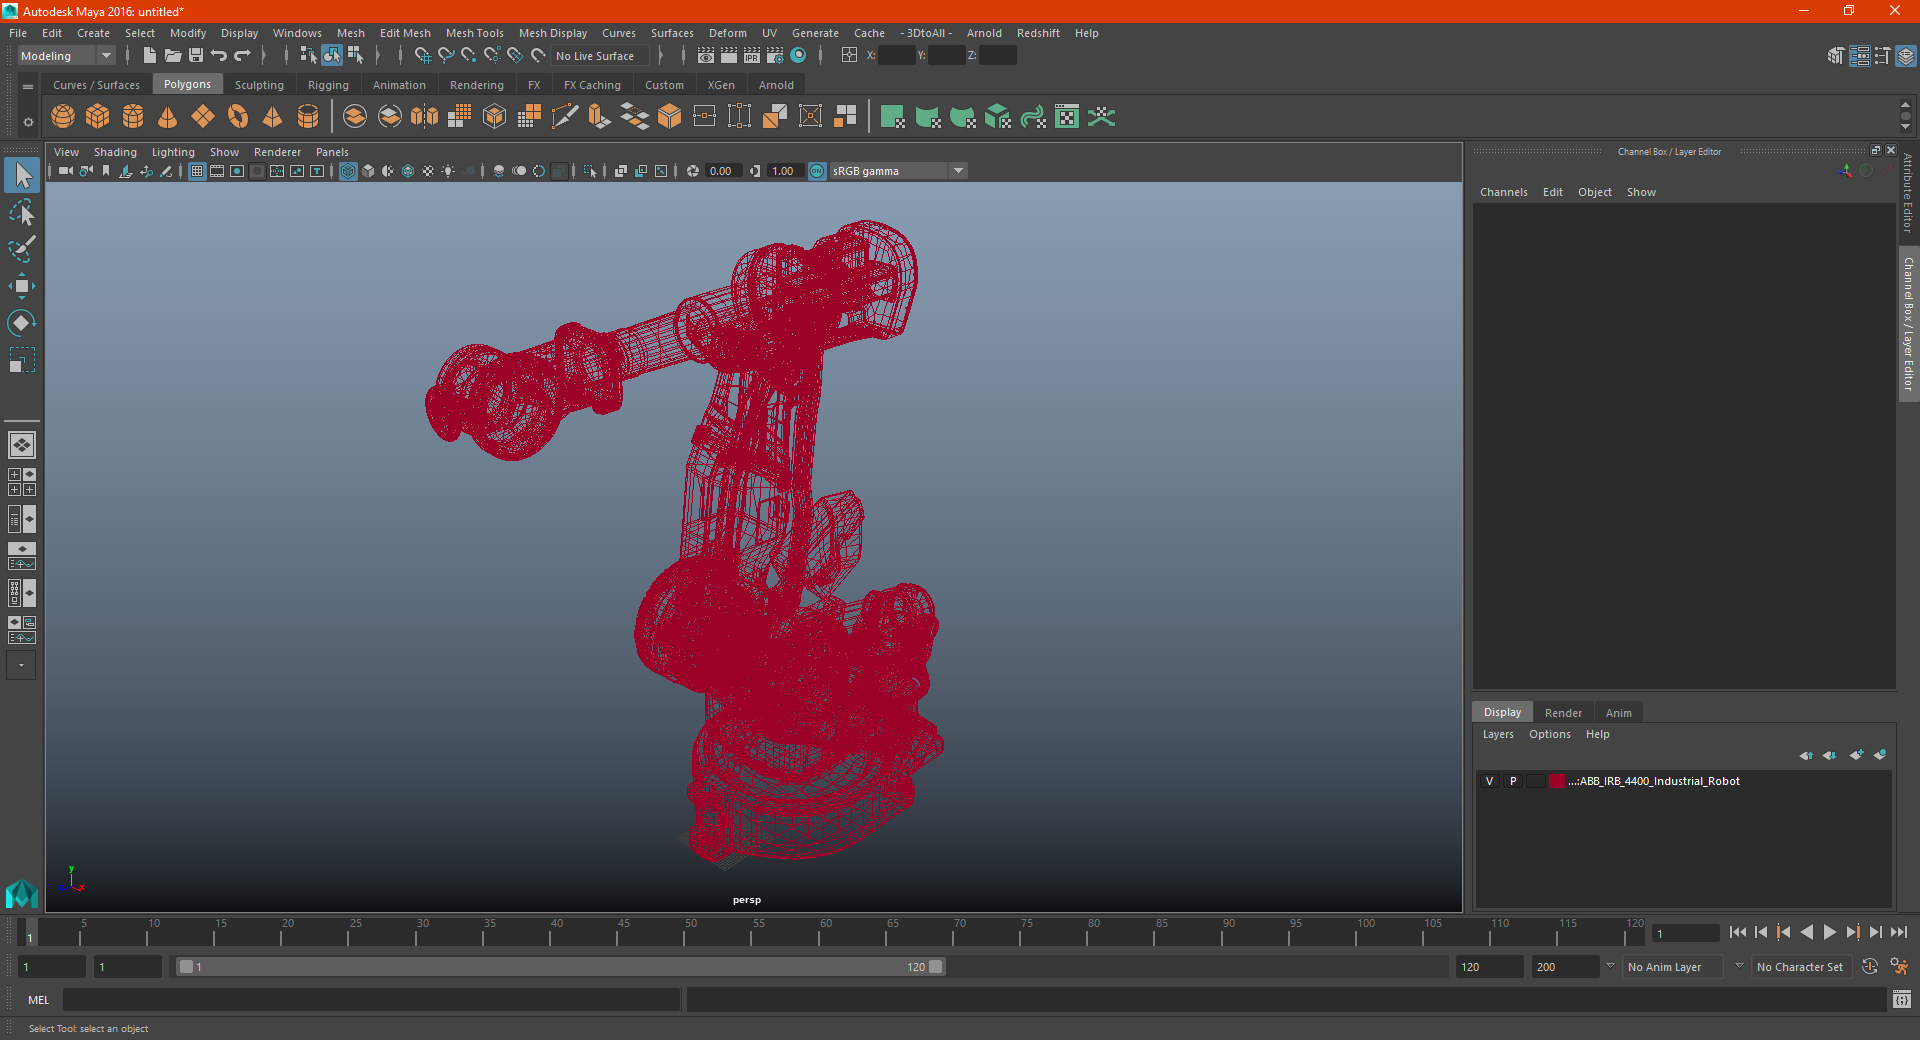Open the Channels menu in Channel Box
The image size is (1920, 1040).
(x=1503, y=192)
